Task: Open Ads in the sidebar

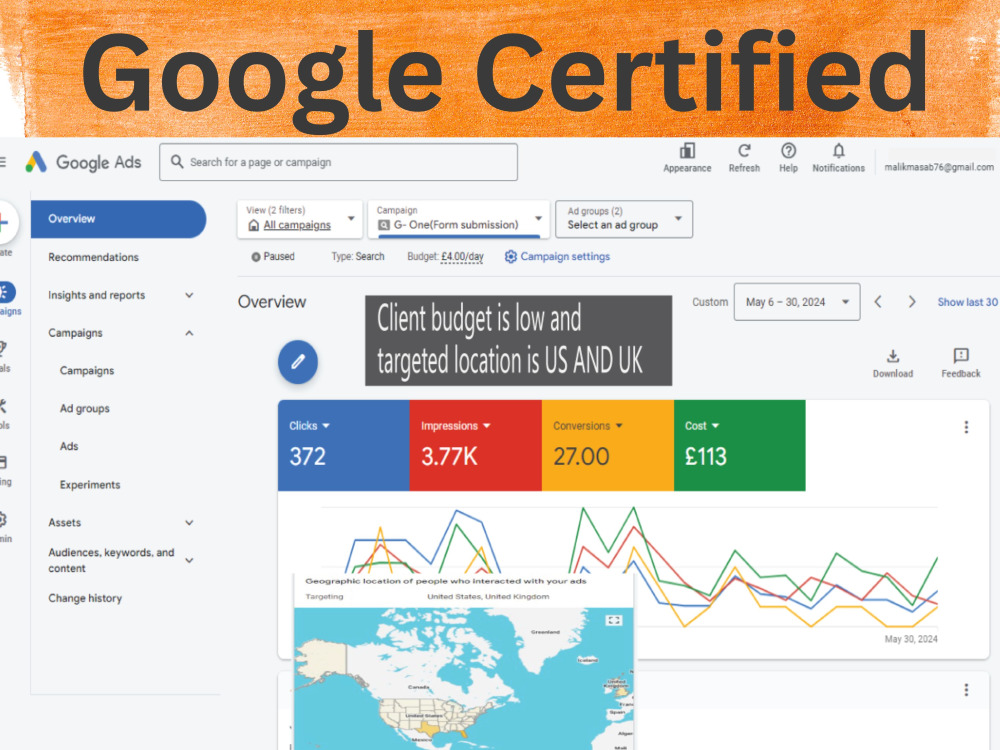Action: 69,446
